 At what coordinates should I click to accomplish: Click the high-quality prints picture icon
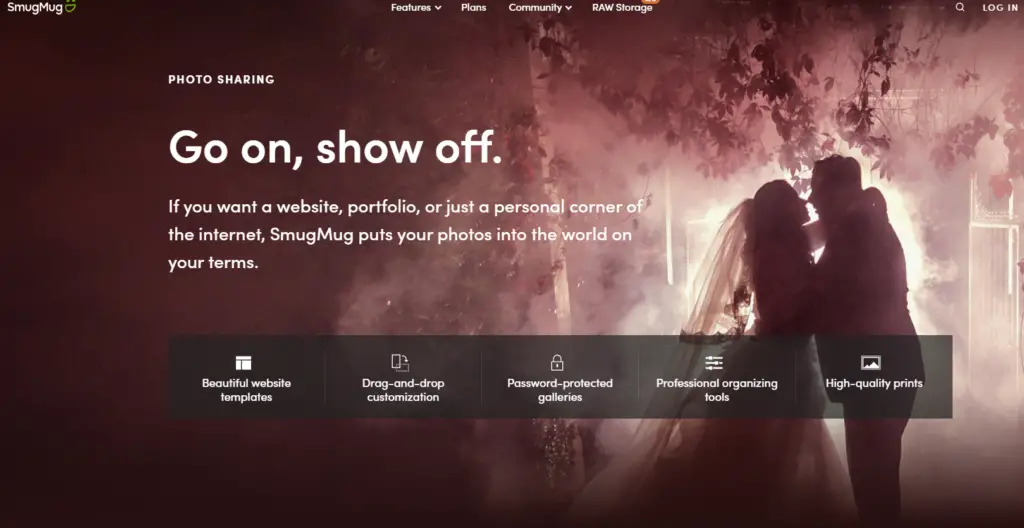pyautogui.click(x=871, y=363)
